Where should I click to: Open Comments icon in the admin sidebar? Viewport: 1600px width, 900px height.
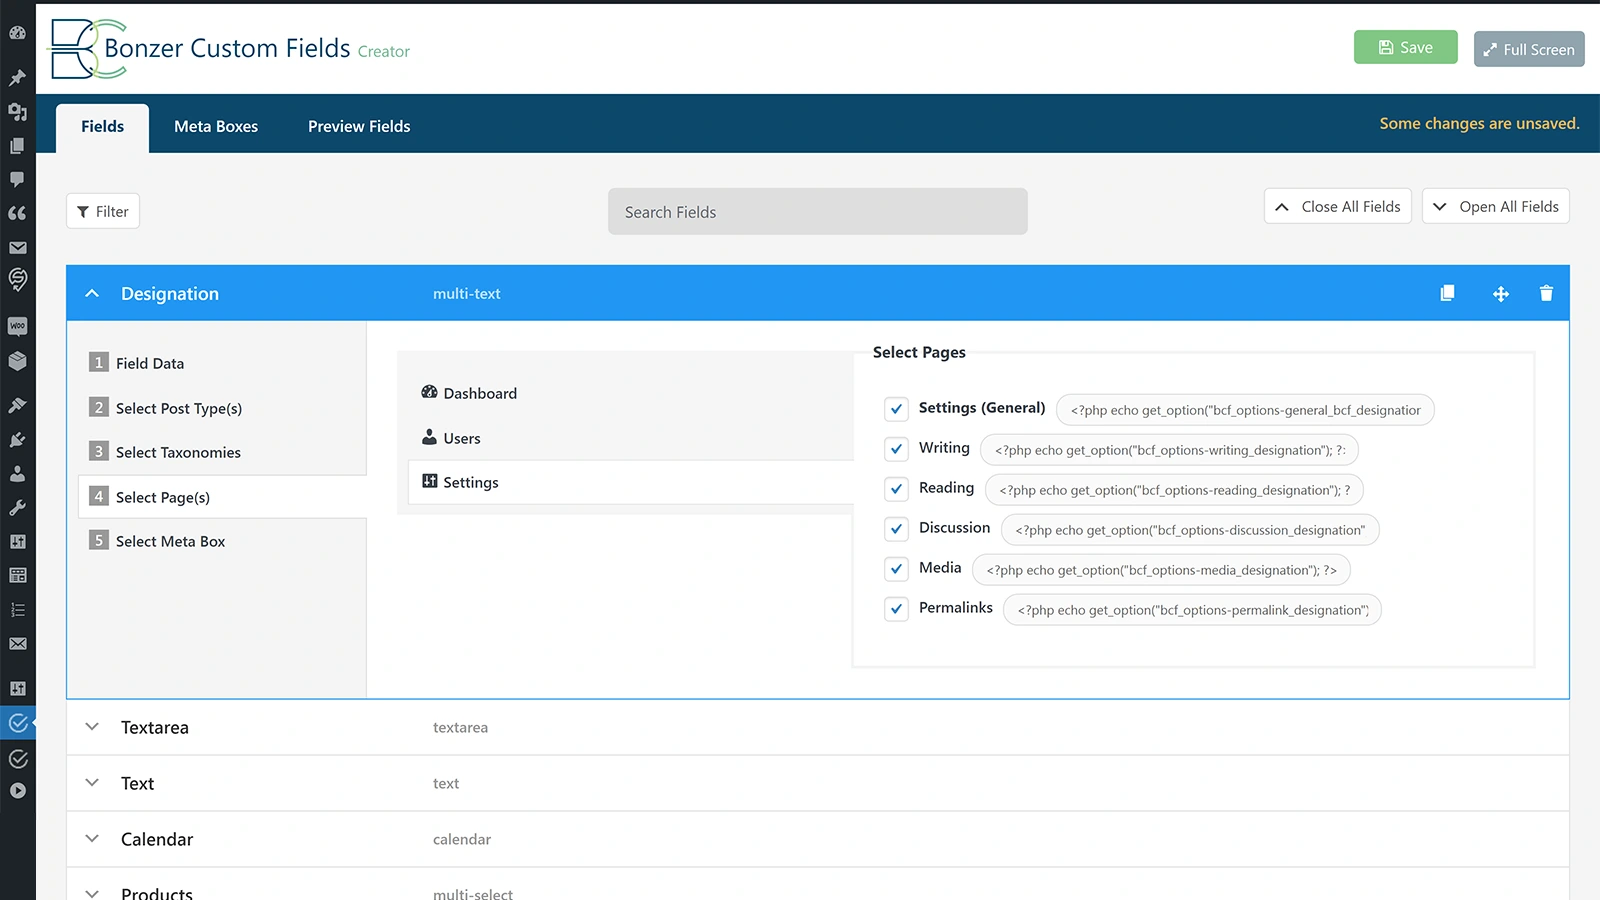tap(18, 180)
